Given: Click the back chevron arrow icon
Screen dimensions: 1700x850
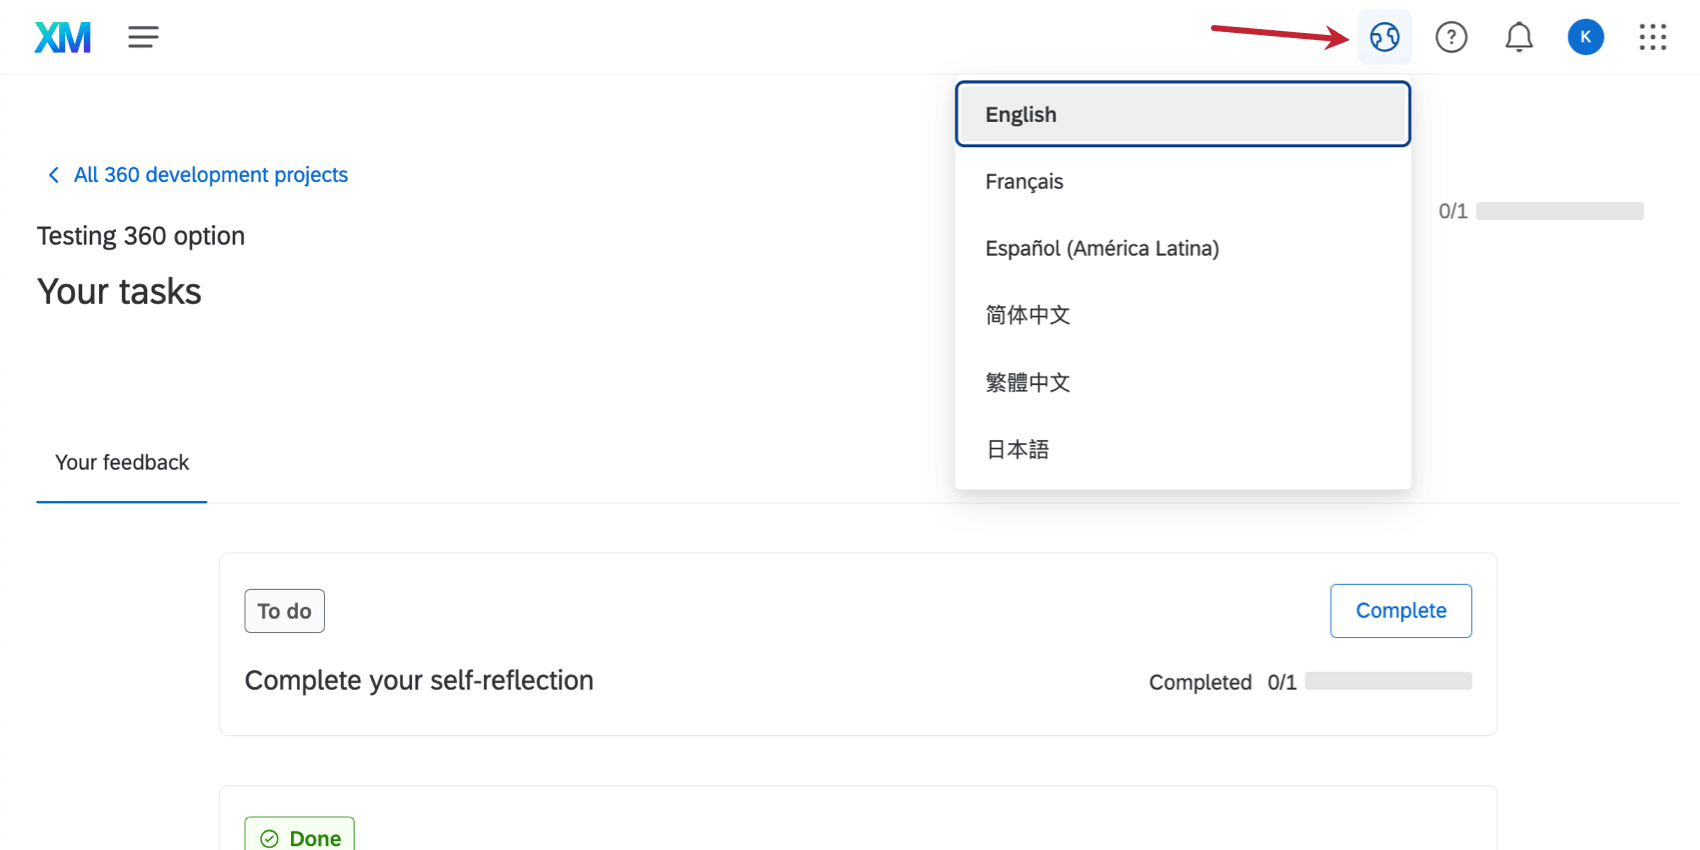Looking at the screenshot, I should [54, 175].
